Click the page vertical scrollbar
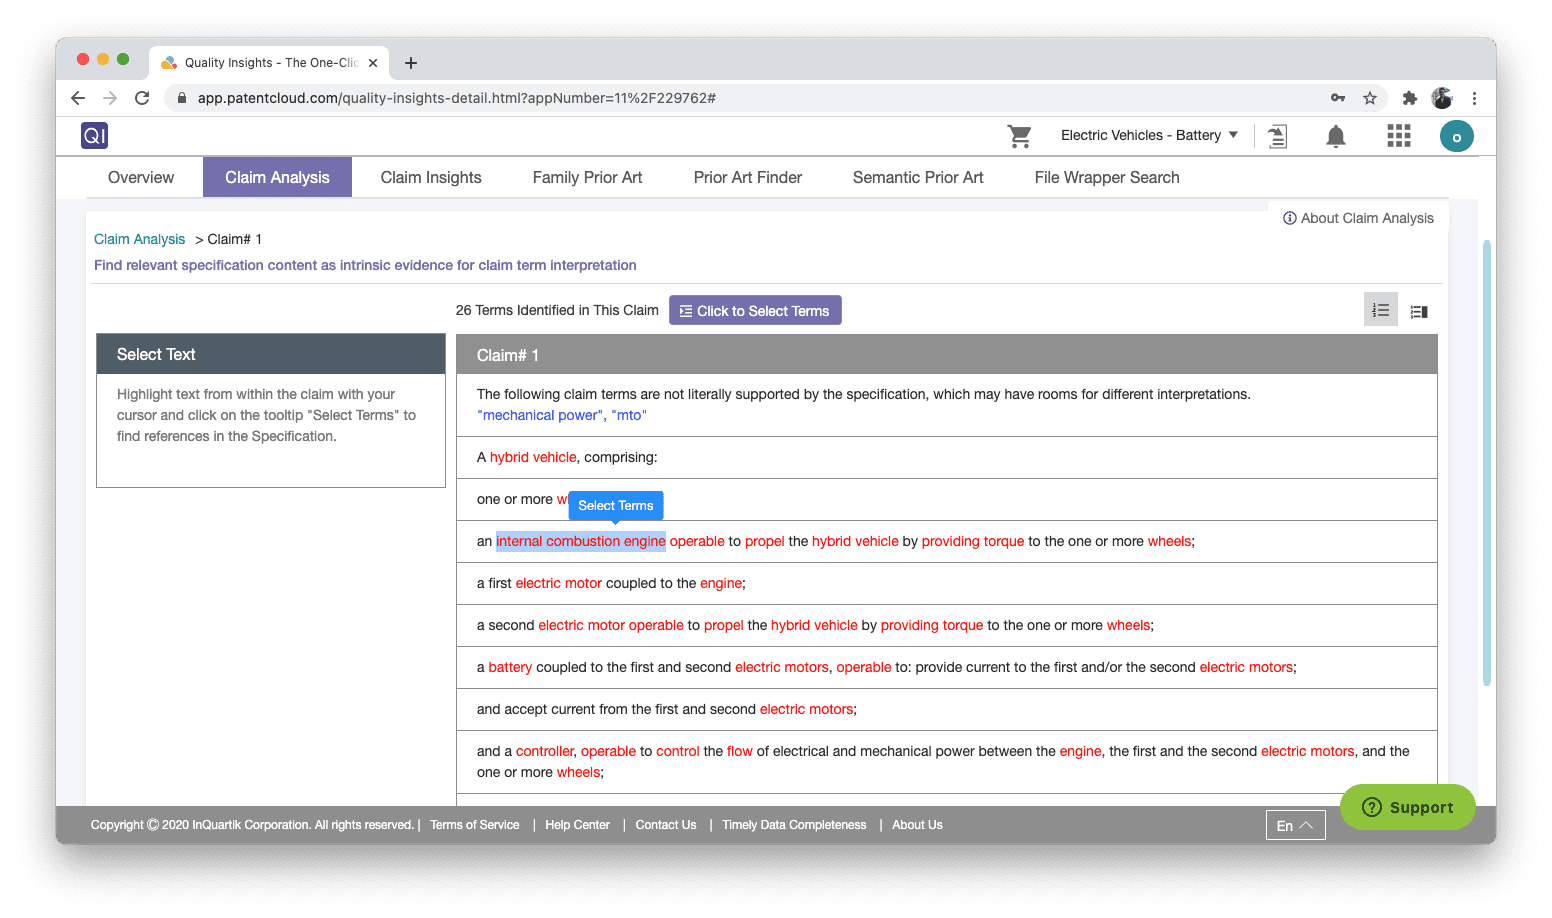Viewport: 1552px width, 918px height. pos(1487,460)
